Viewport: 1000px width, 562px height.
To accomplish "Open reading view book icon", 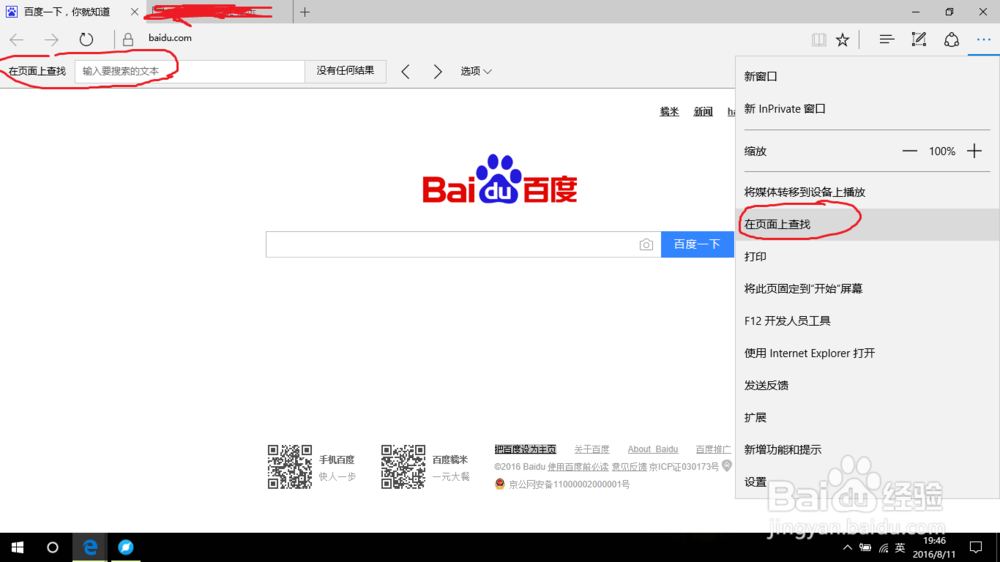I will point(818,40).
